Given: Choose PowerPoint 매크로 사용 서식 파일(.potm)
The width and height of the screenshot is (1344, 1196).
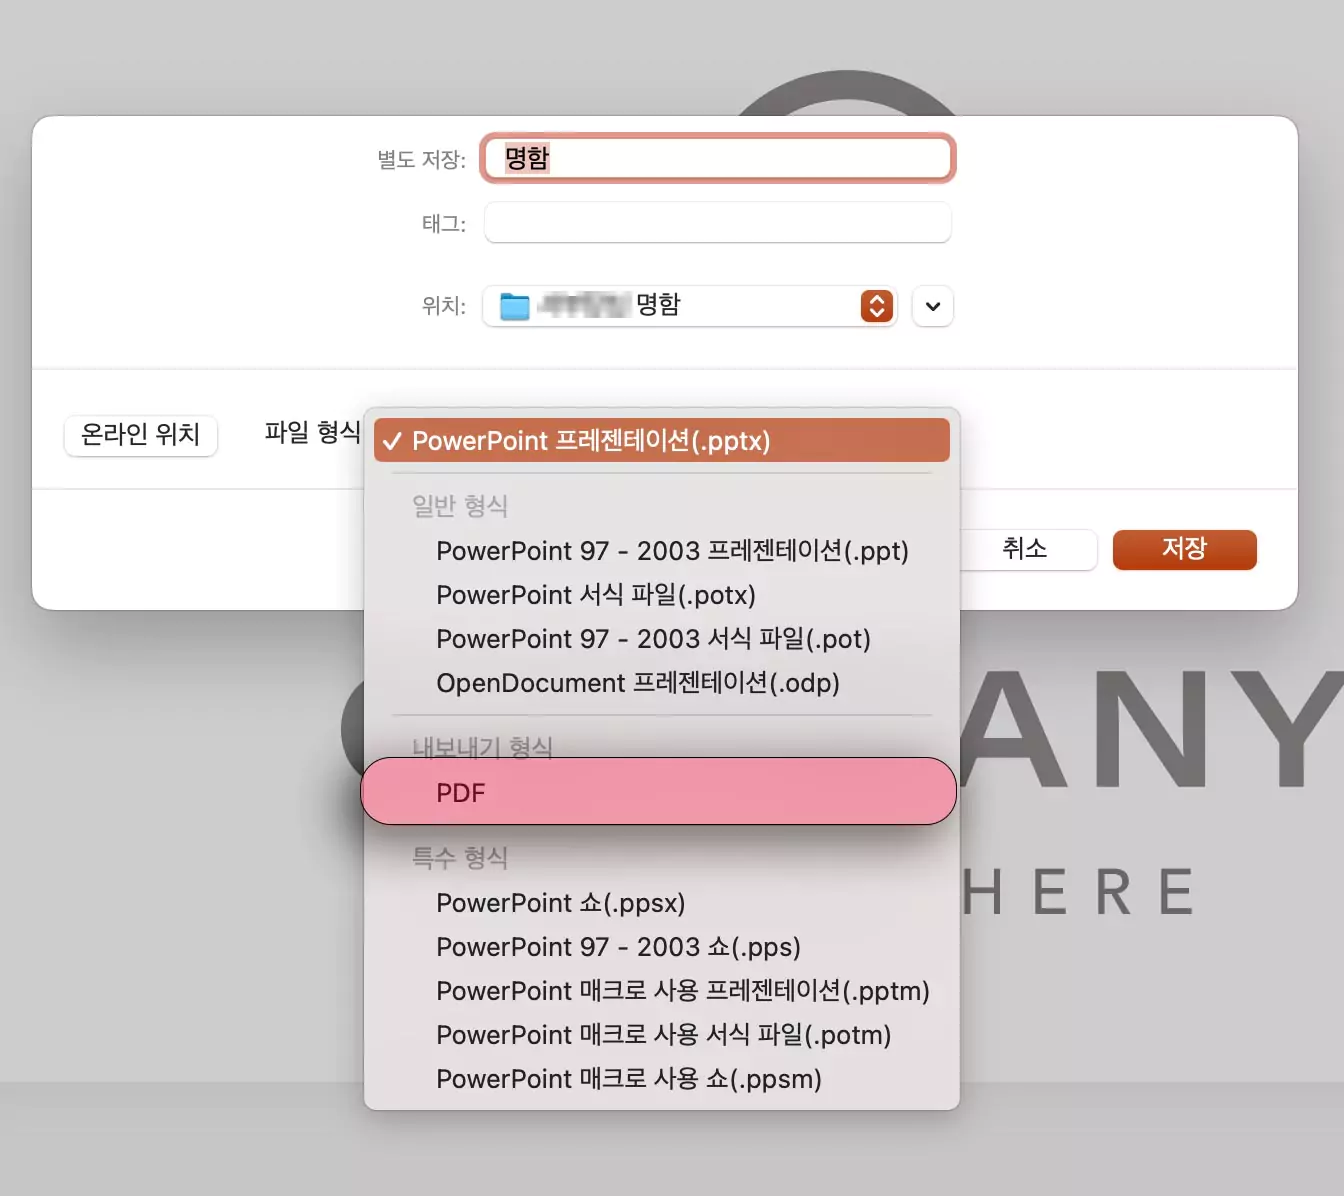Looking at the screenshot, I should click(x=661, y=1035).
